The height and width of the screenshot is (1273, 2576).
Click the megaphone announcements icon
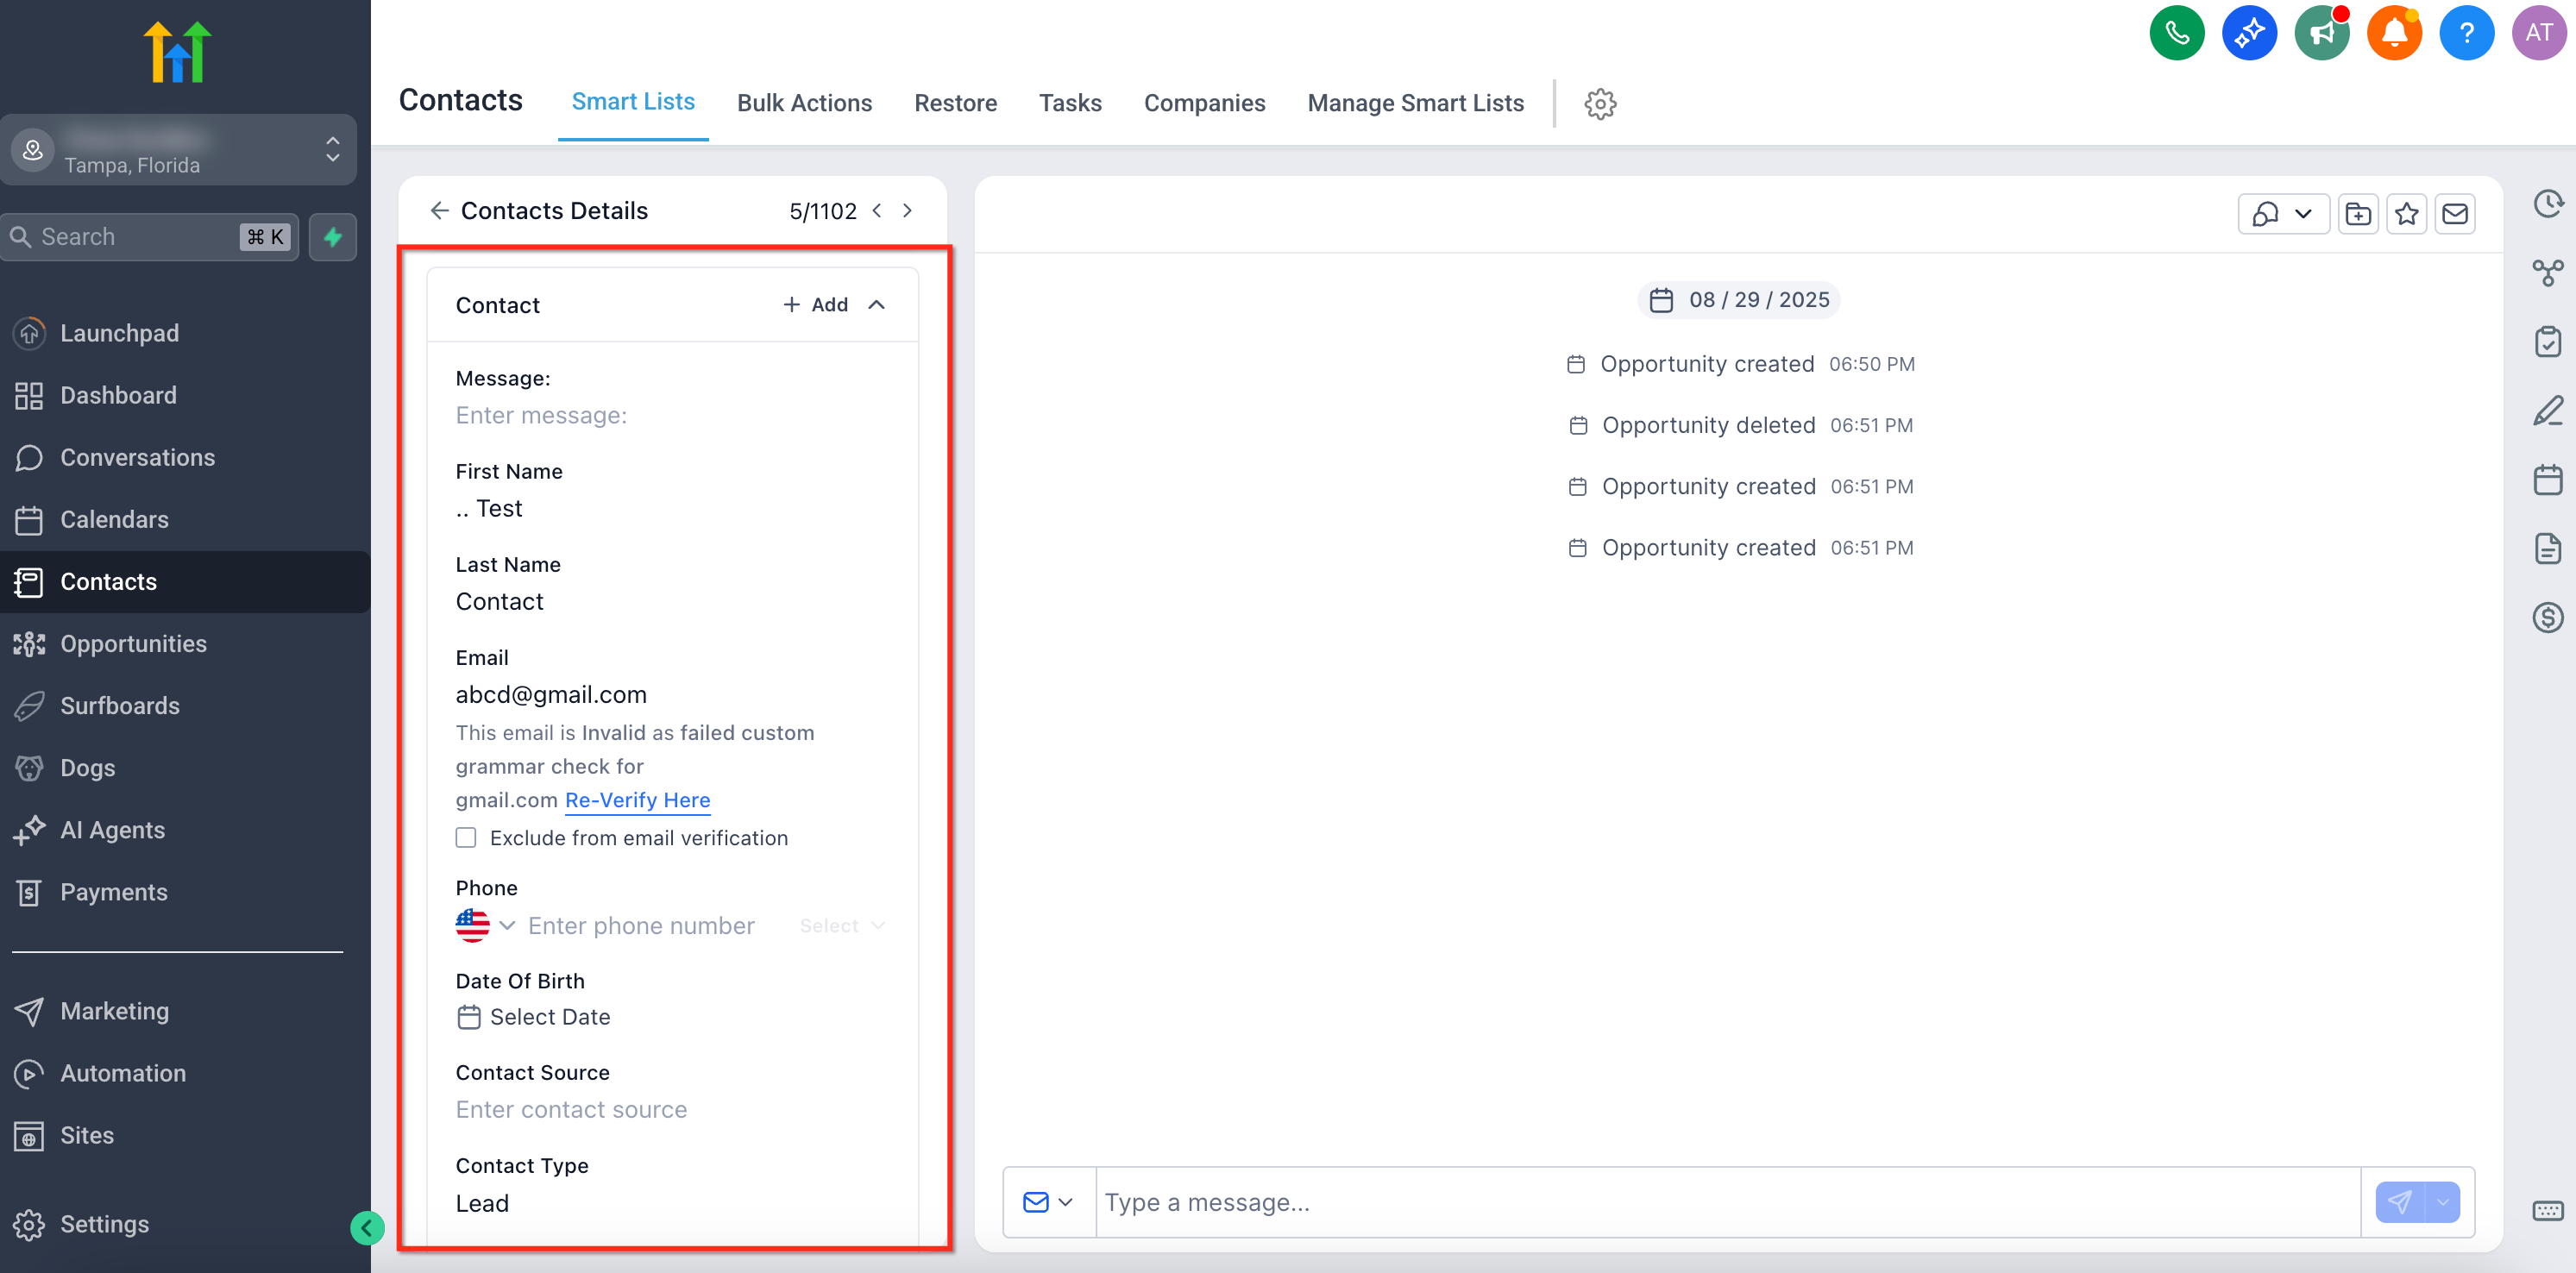coord(2321,34)
